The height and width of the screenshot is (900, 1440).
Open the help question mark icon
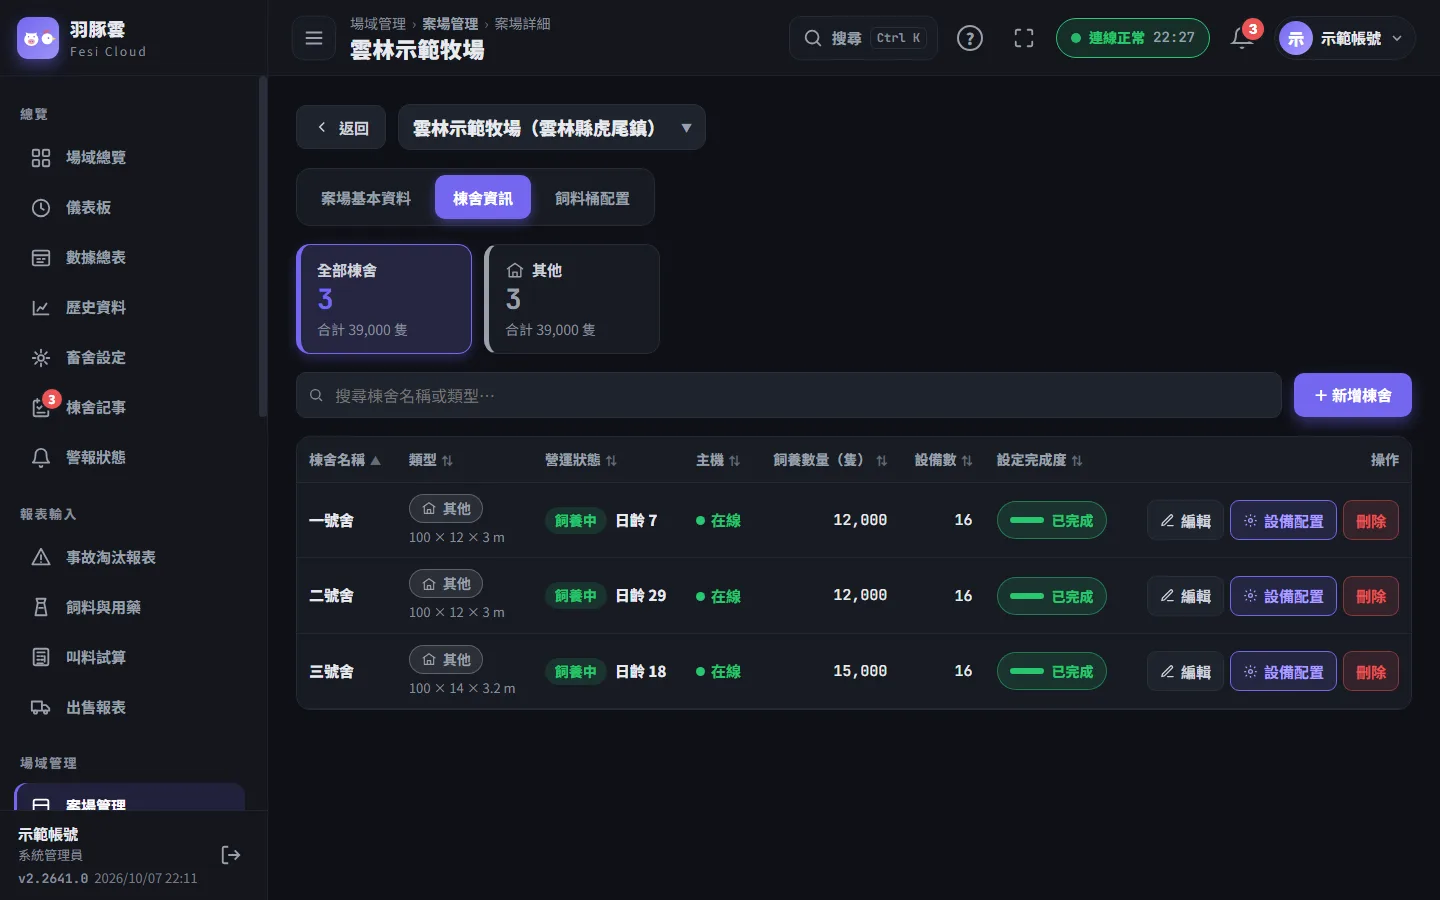pos(970,38)
